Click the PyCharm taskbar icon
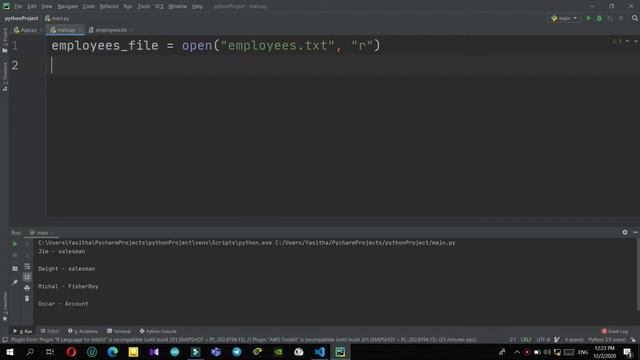The height and width of the screenshot is (360, 640). click(x=340, y=352)
